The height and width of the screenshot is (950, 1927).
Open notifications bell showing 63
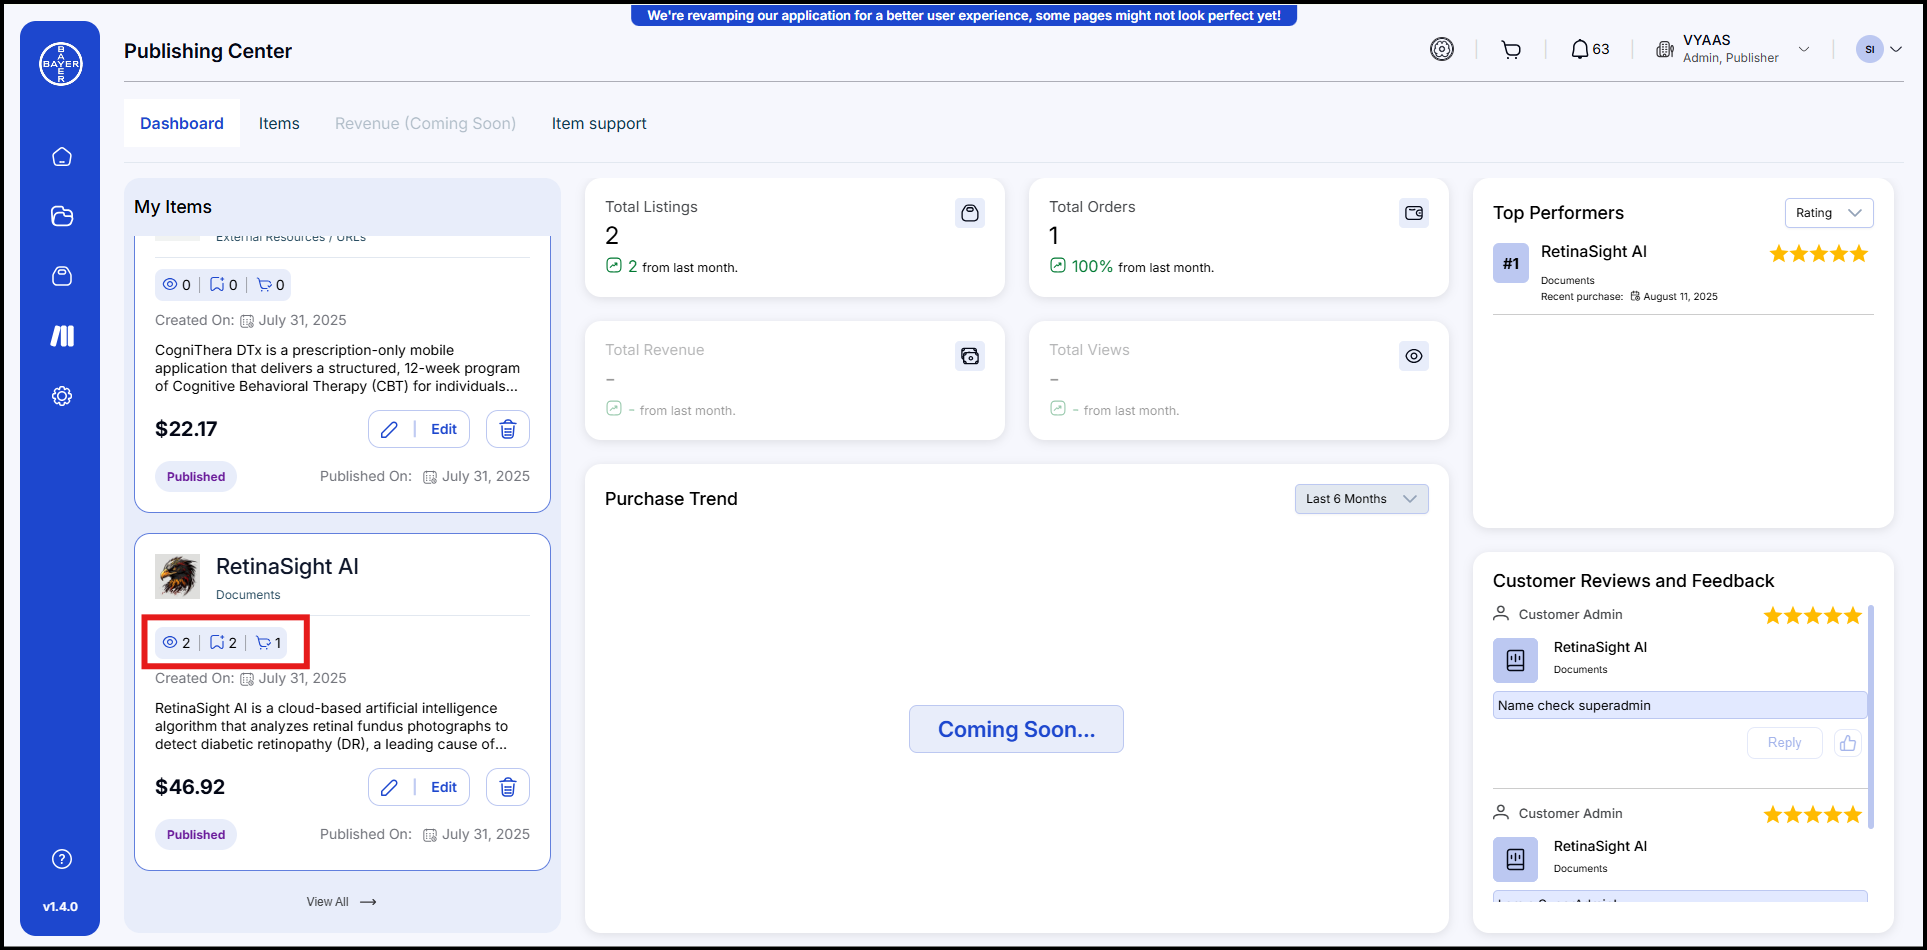click(x=1589, y=49)
